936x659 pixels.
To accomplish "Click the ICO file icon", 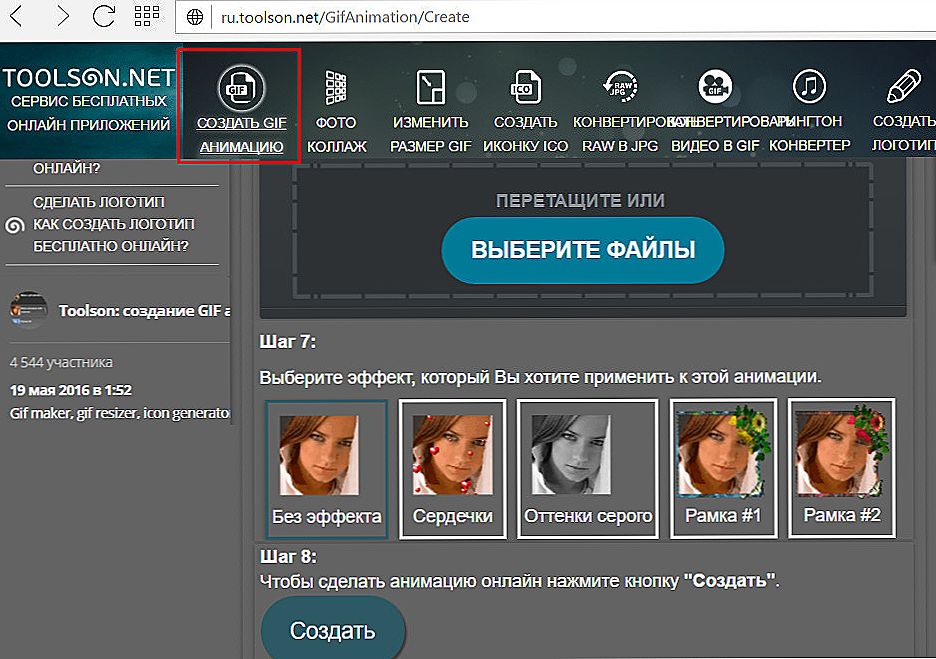I will [525, 87].
